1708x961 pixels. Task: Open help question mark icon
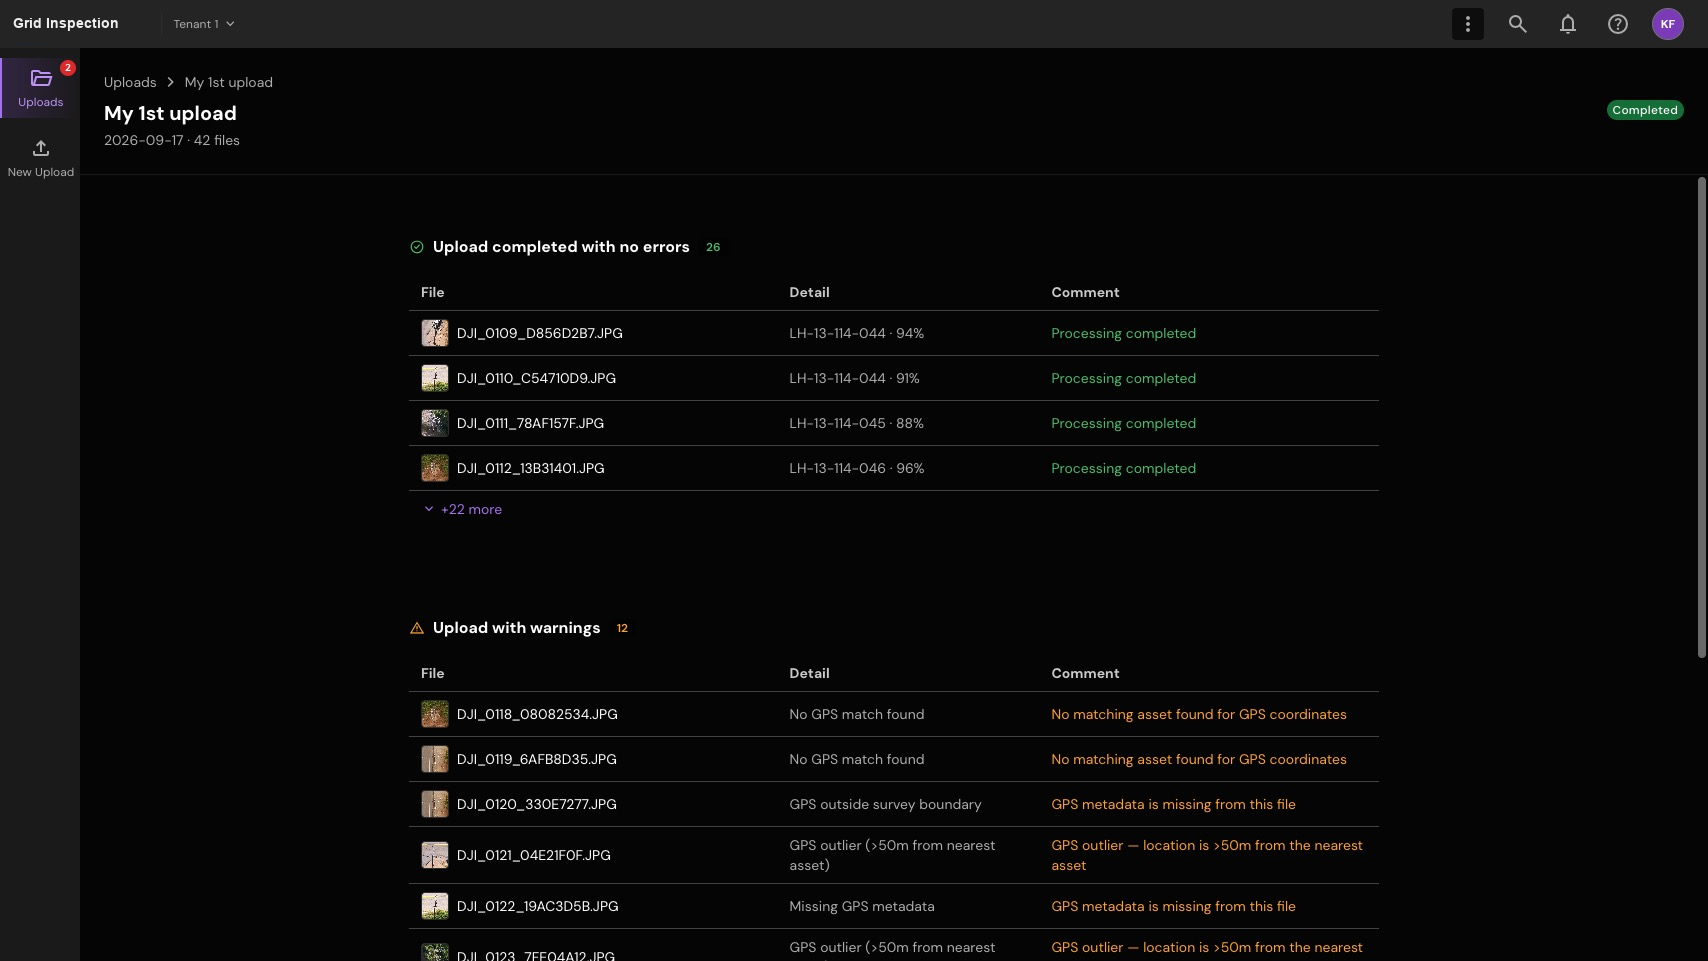(1617, 24)
